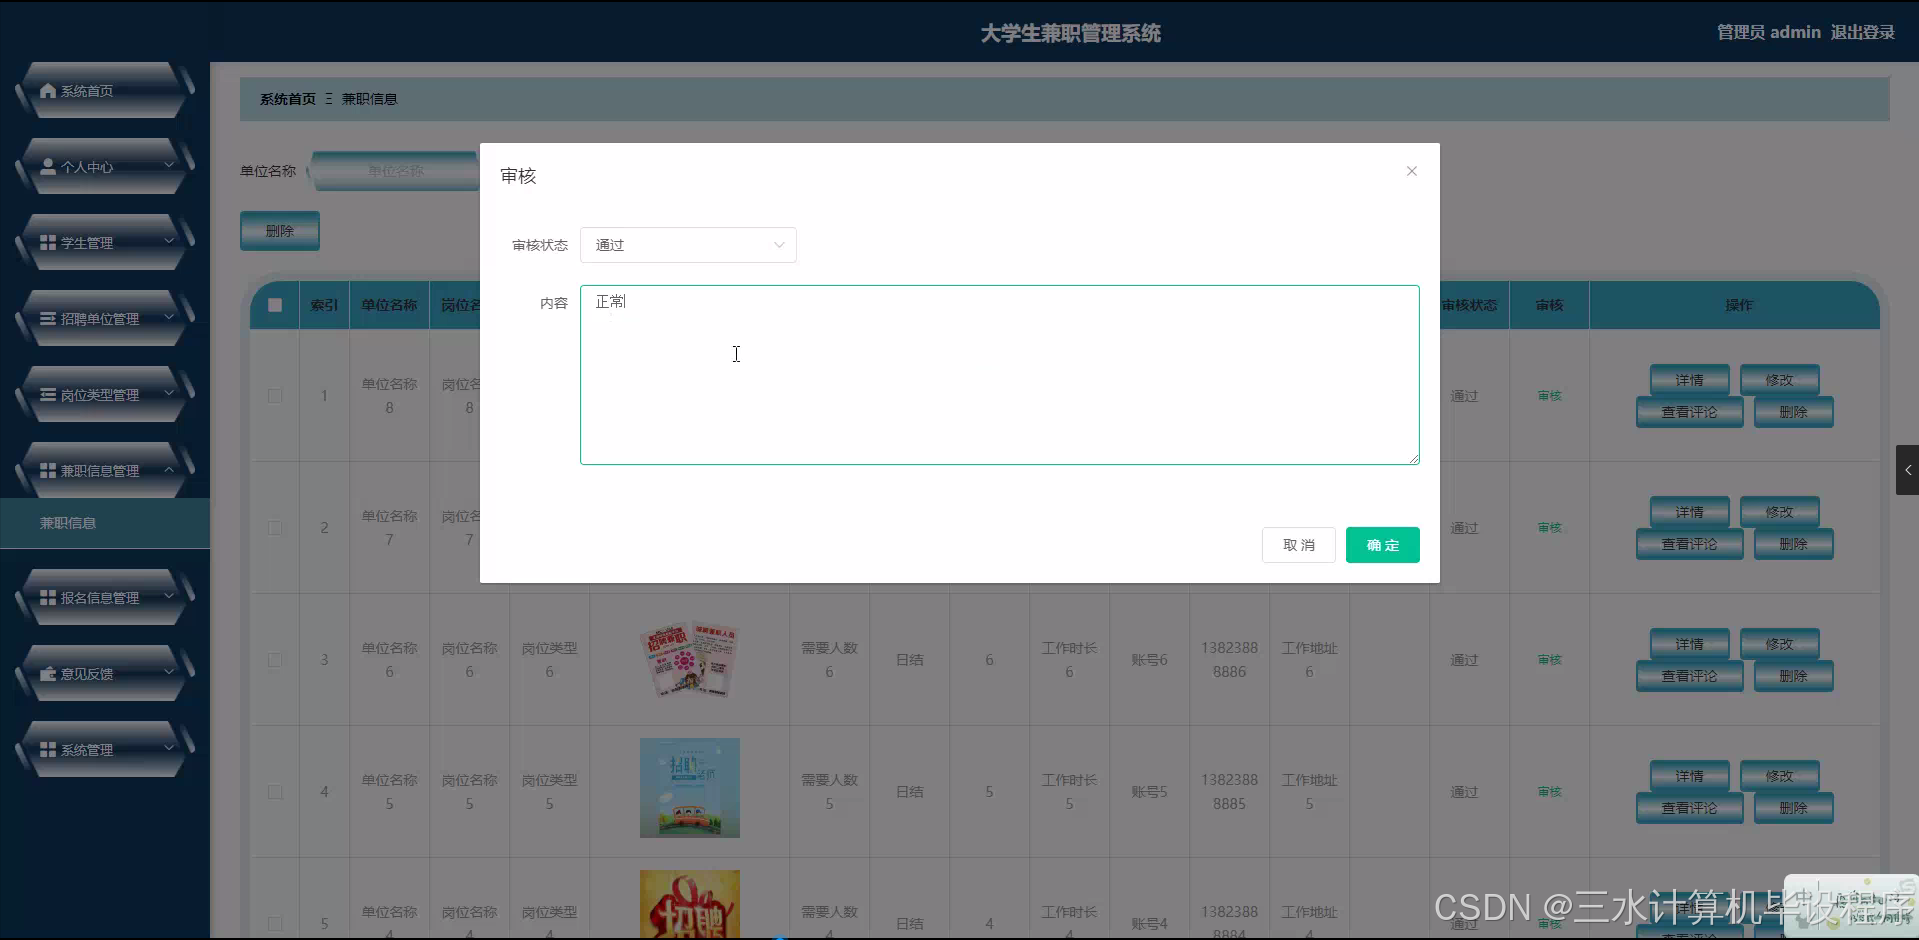The width and height of the screenshot is (1919, 940).
Task: Click the 岗位类型管理 list icon
Action: [47, 394]
